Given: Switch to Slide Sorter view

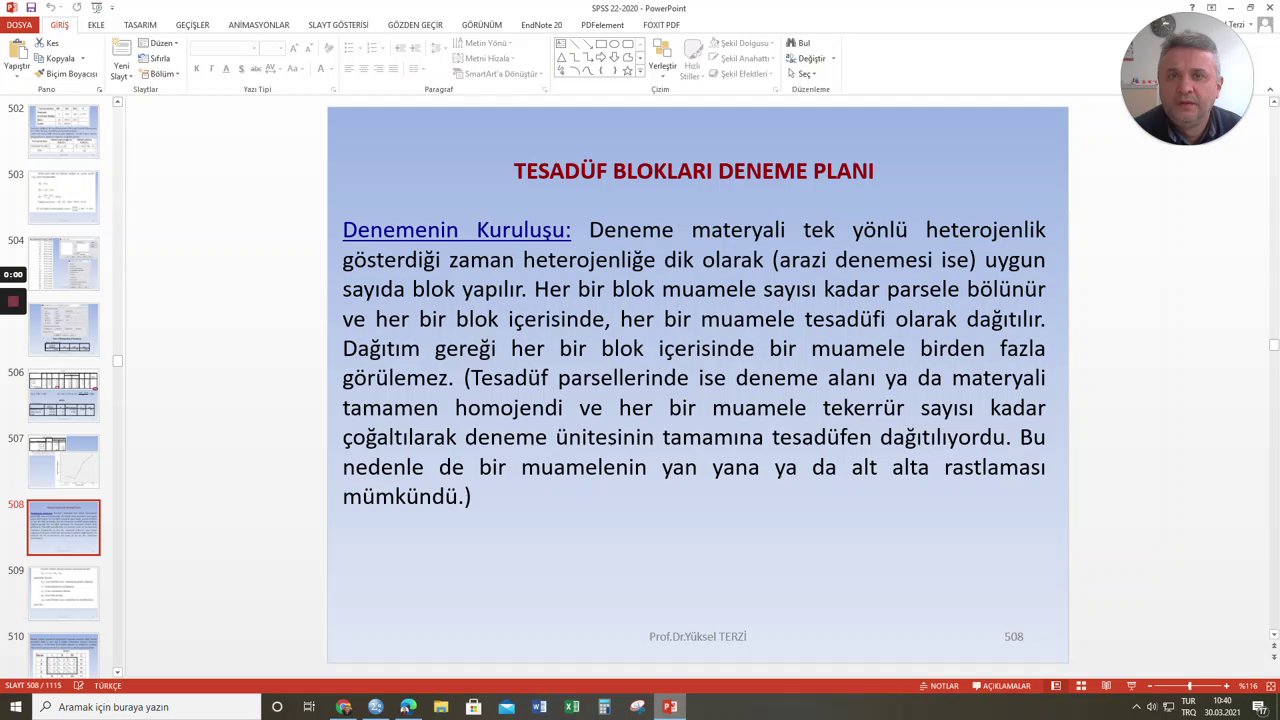Looking at the screenshot, I should pyautogui.click(x=1081, y=686).
